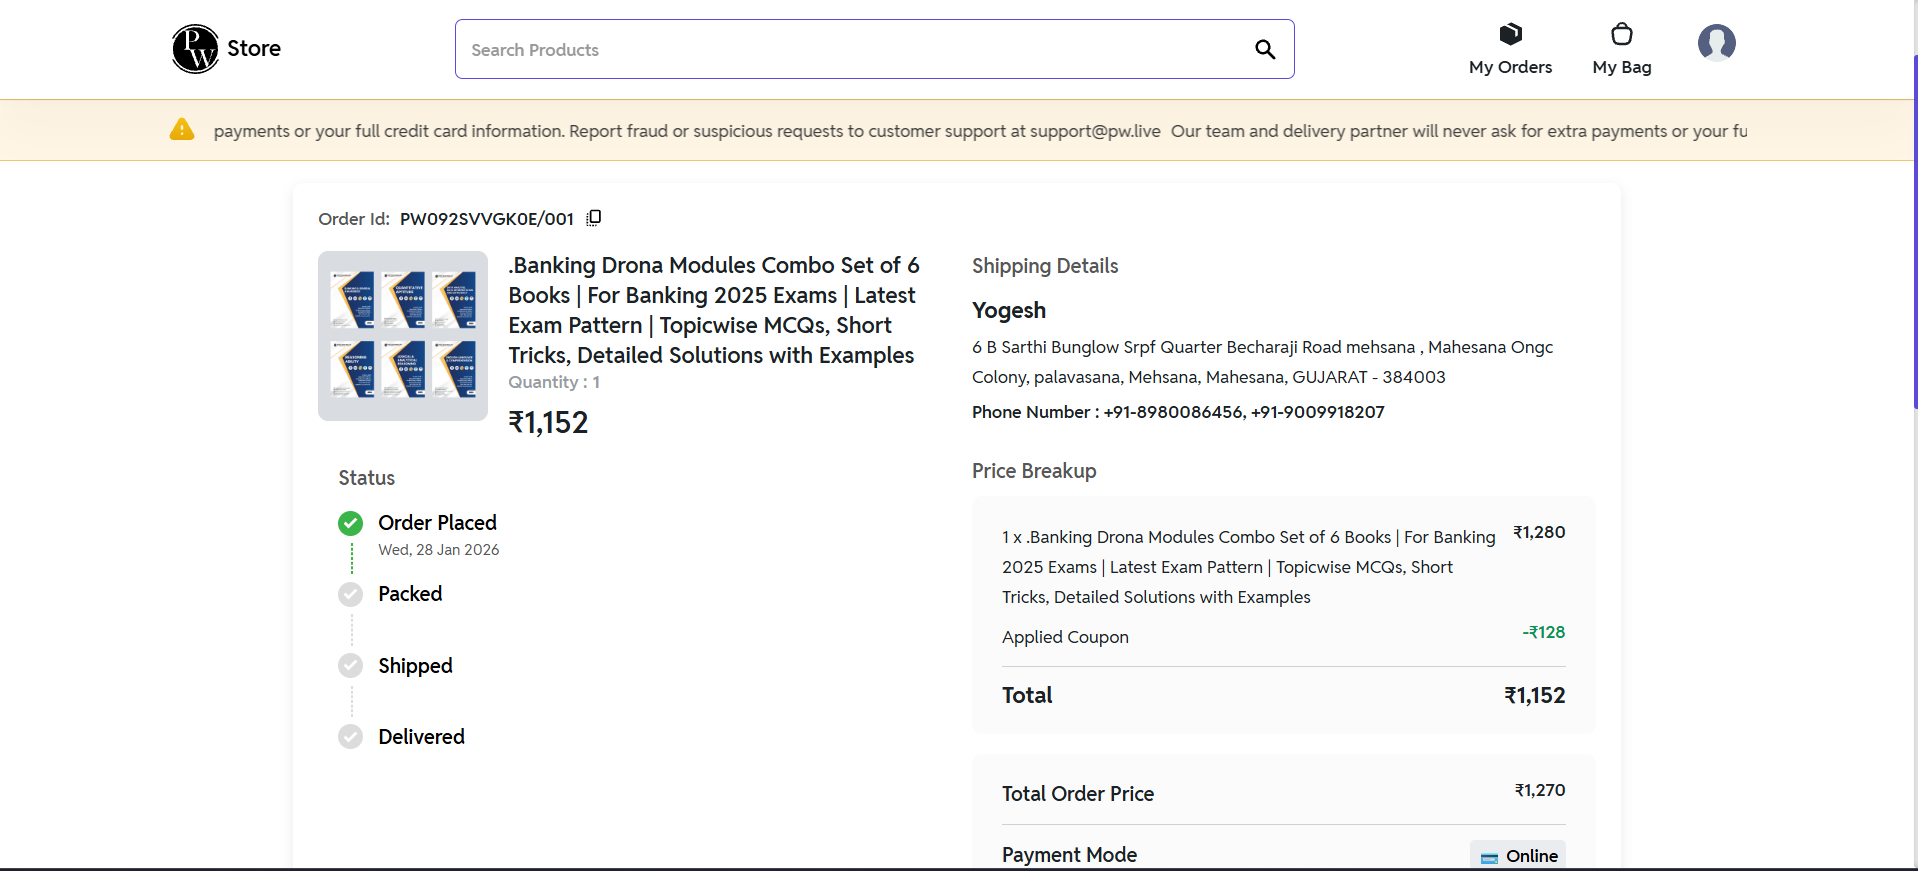Open the user profile avatar
The width and height of the screenshot is (1918, 871).
tap(1716, 43)
